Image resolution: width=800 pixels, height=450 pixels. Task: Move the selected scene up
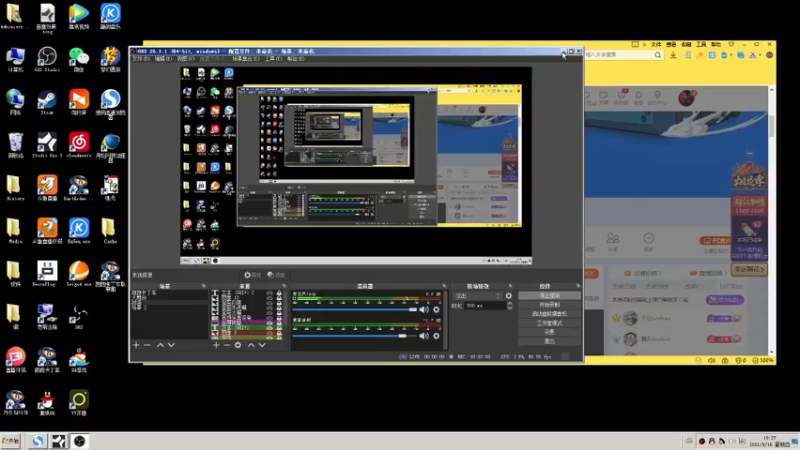[160, 345]
